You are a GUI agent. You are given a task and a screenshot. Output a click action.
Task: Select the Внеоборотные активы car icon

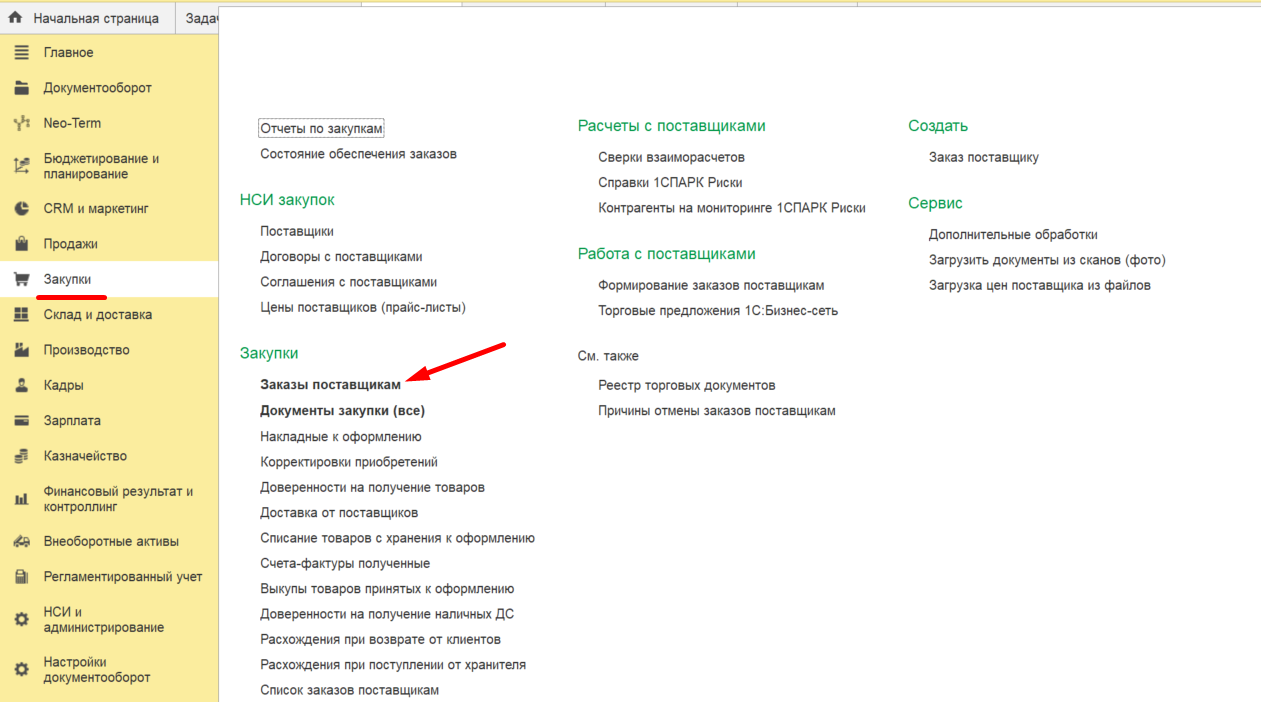(21, 542)
